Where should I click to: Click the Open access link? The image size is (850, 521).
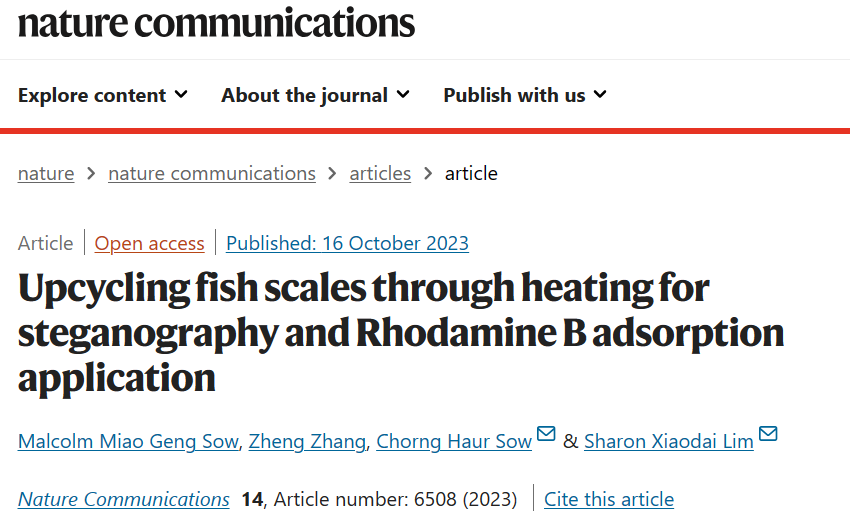click(x=150, y=243)
